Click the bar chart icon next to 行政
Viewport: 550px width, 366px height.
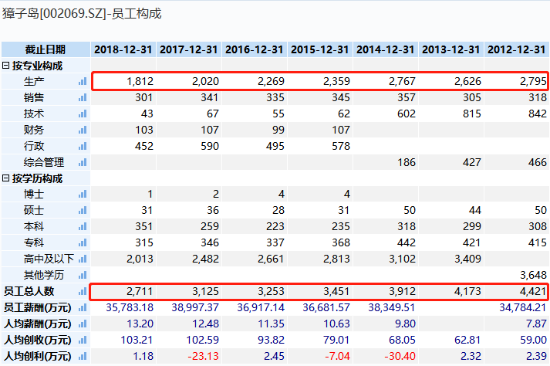pyautogui.click(x=82, y=146)
